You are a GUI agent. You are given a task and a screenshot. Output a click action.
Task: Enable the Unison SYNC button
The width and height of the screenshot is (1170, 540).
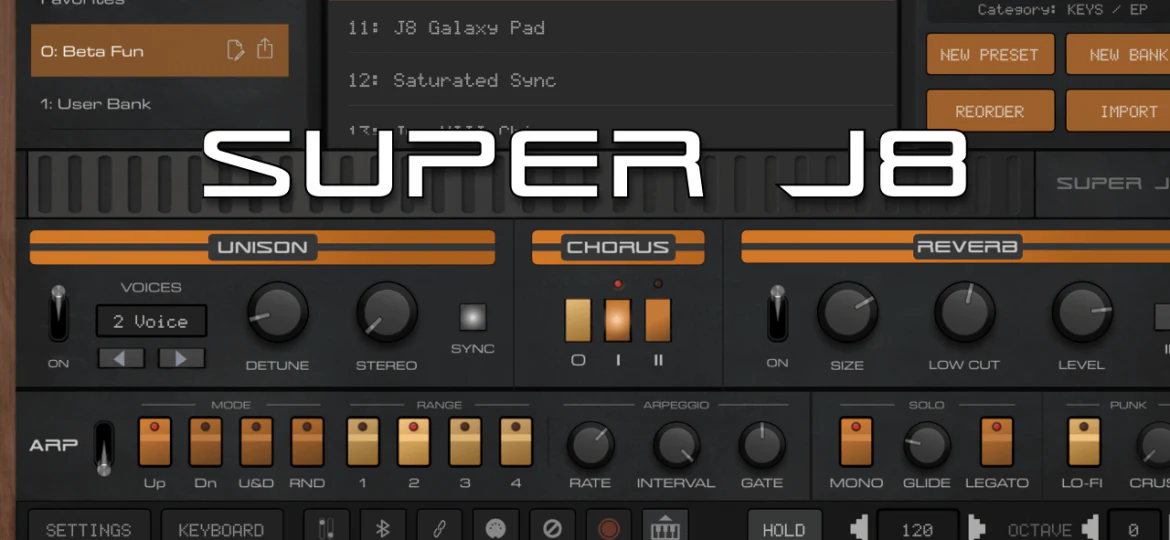pyautogui.click(x=472, y=317)
